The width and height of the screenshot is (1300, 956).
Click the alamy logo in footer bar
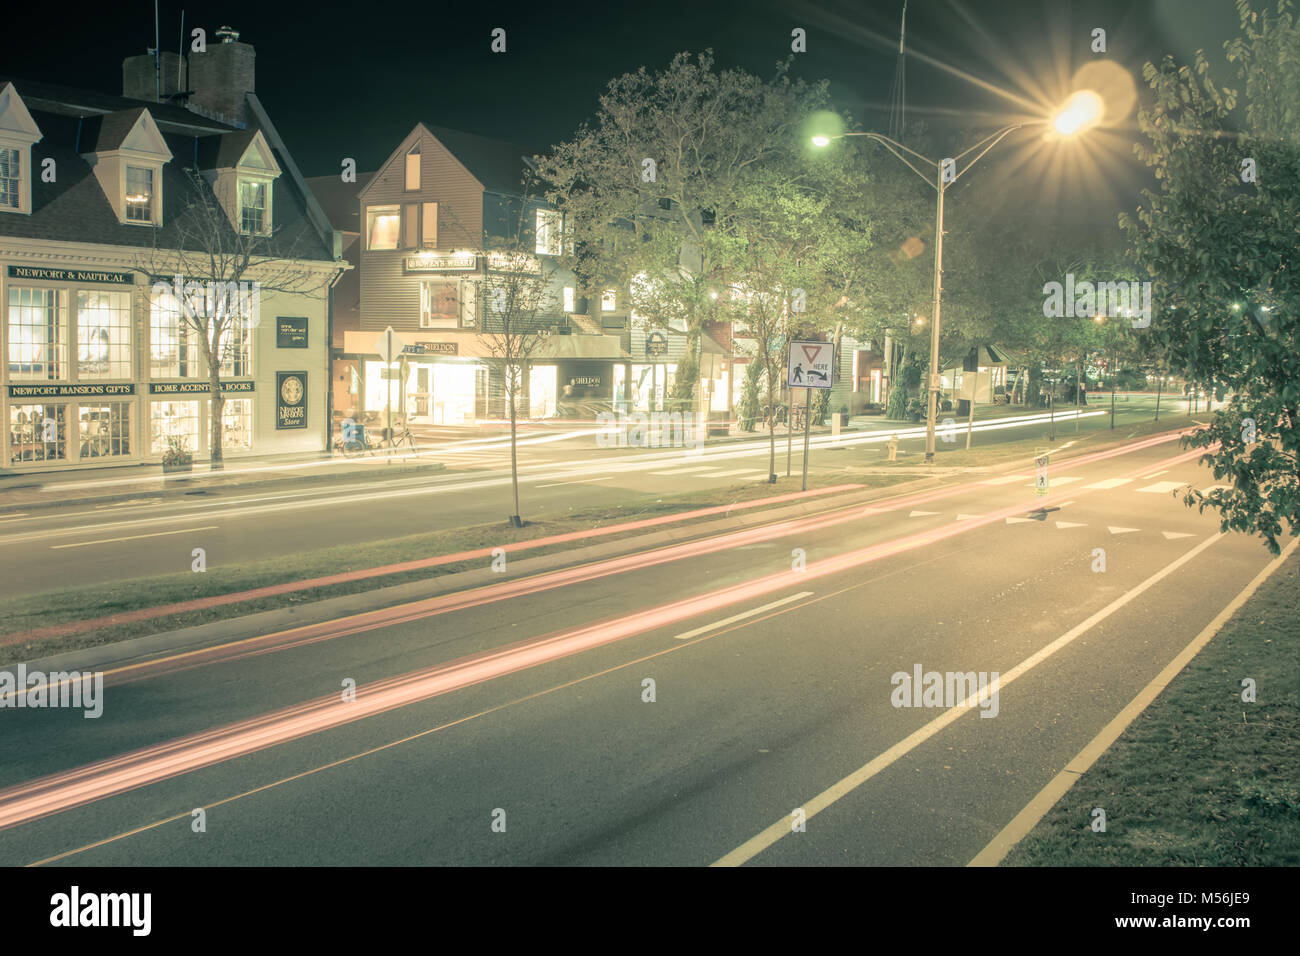[101, 911]
